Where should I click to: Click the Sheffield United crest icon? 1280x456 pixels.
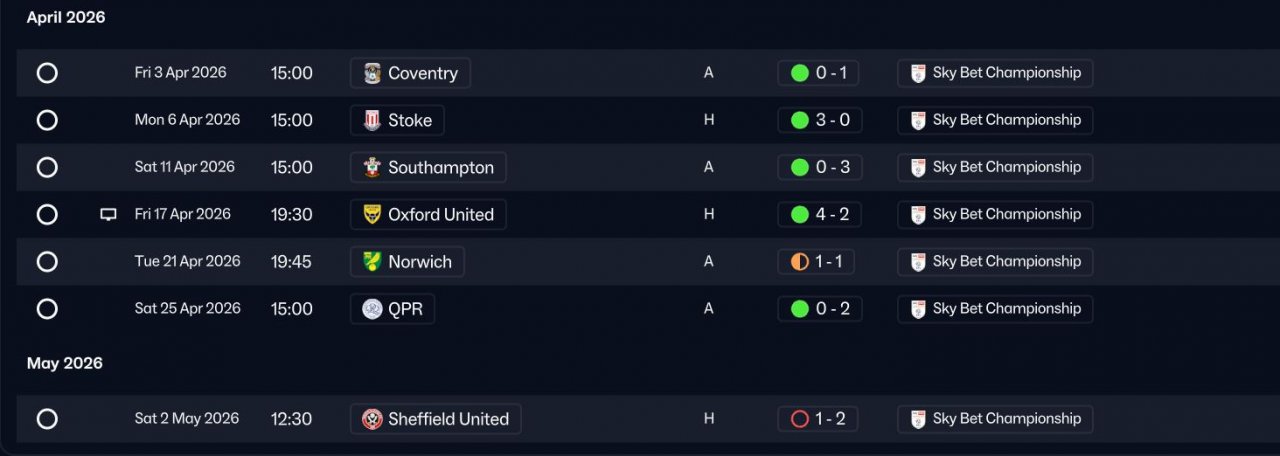[372, 419]
